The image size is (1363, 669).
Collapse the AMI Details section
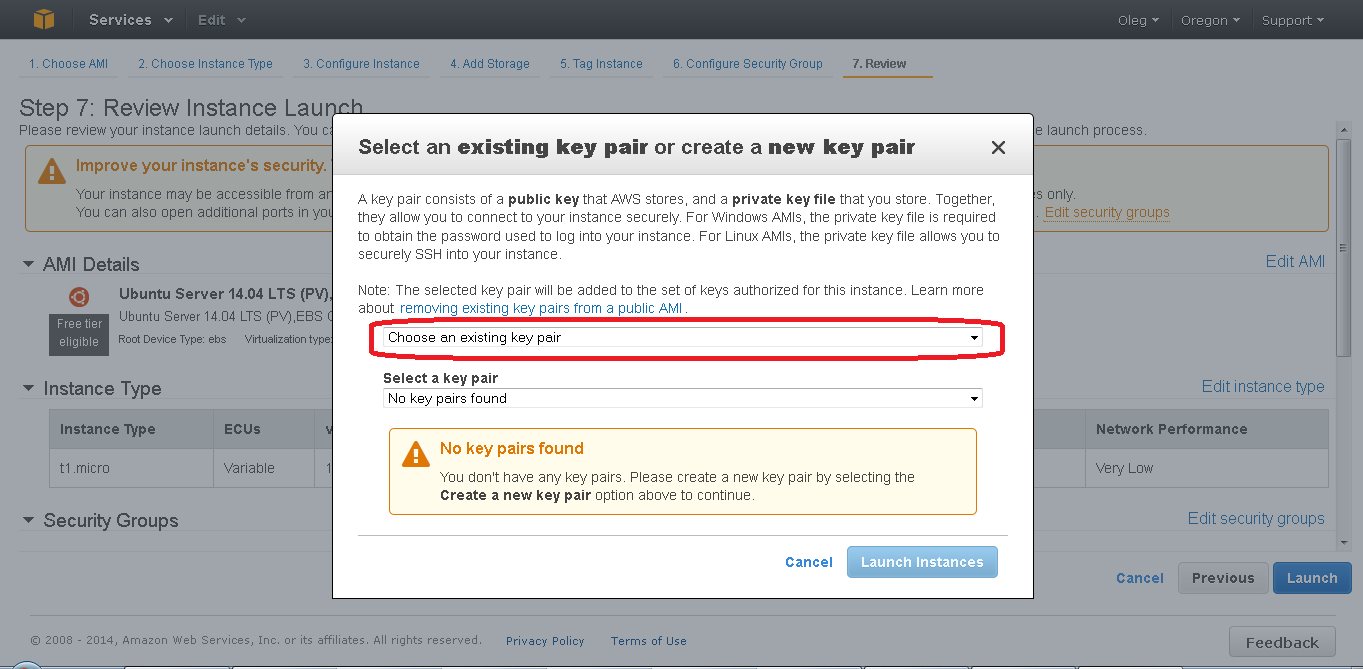[x=29, y=264]
